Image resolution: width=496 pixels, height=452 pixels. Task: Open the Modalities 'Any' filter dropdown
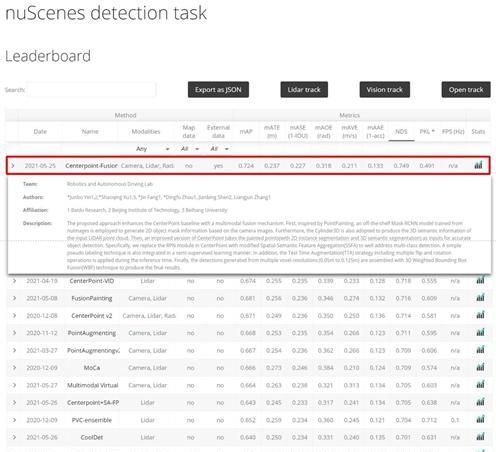tap(152, 149)
